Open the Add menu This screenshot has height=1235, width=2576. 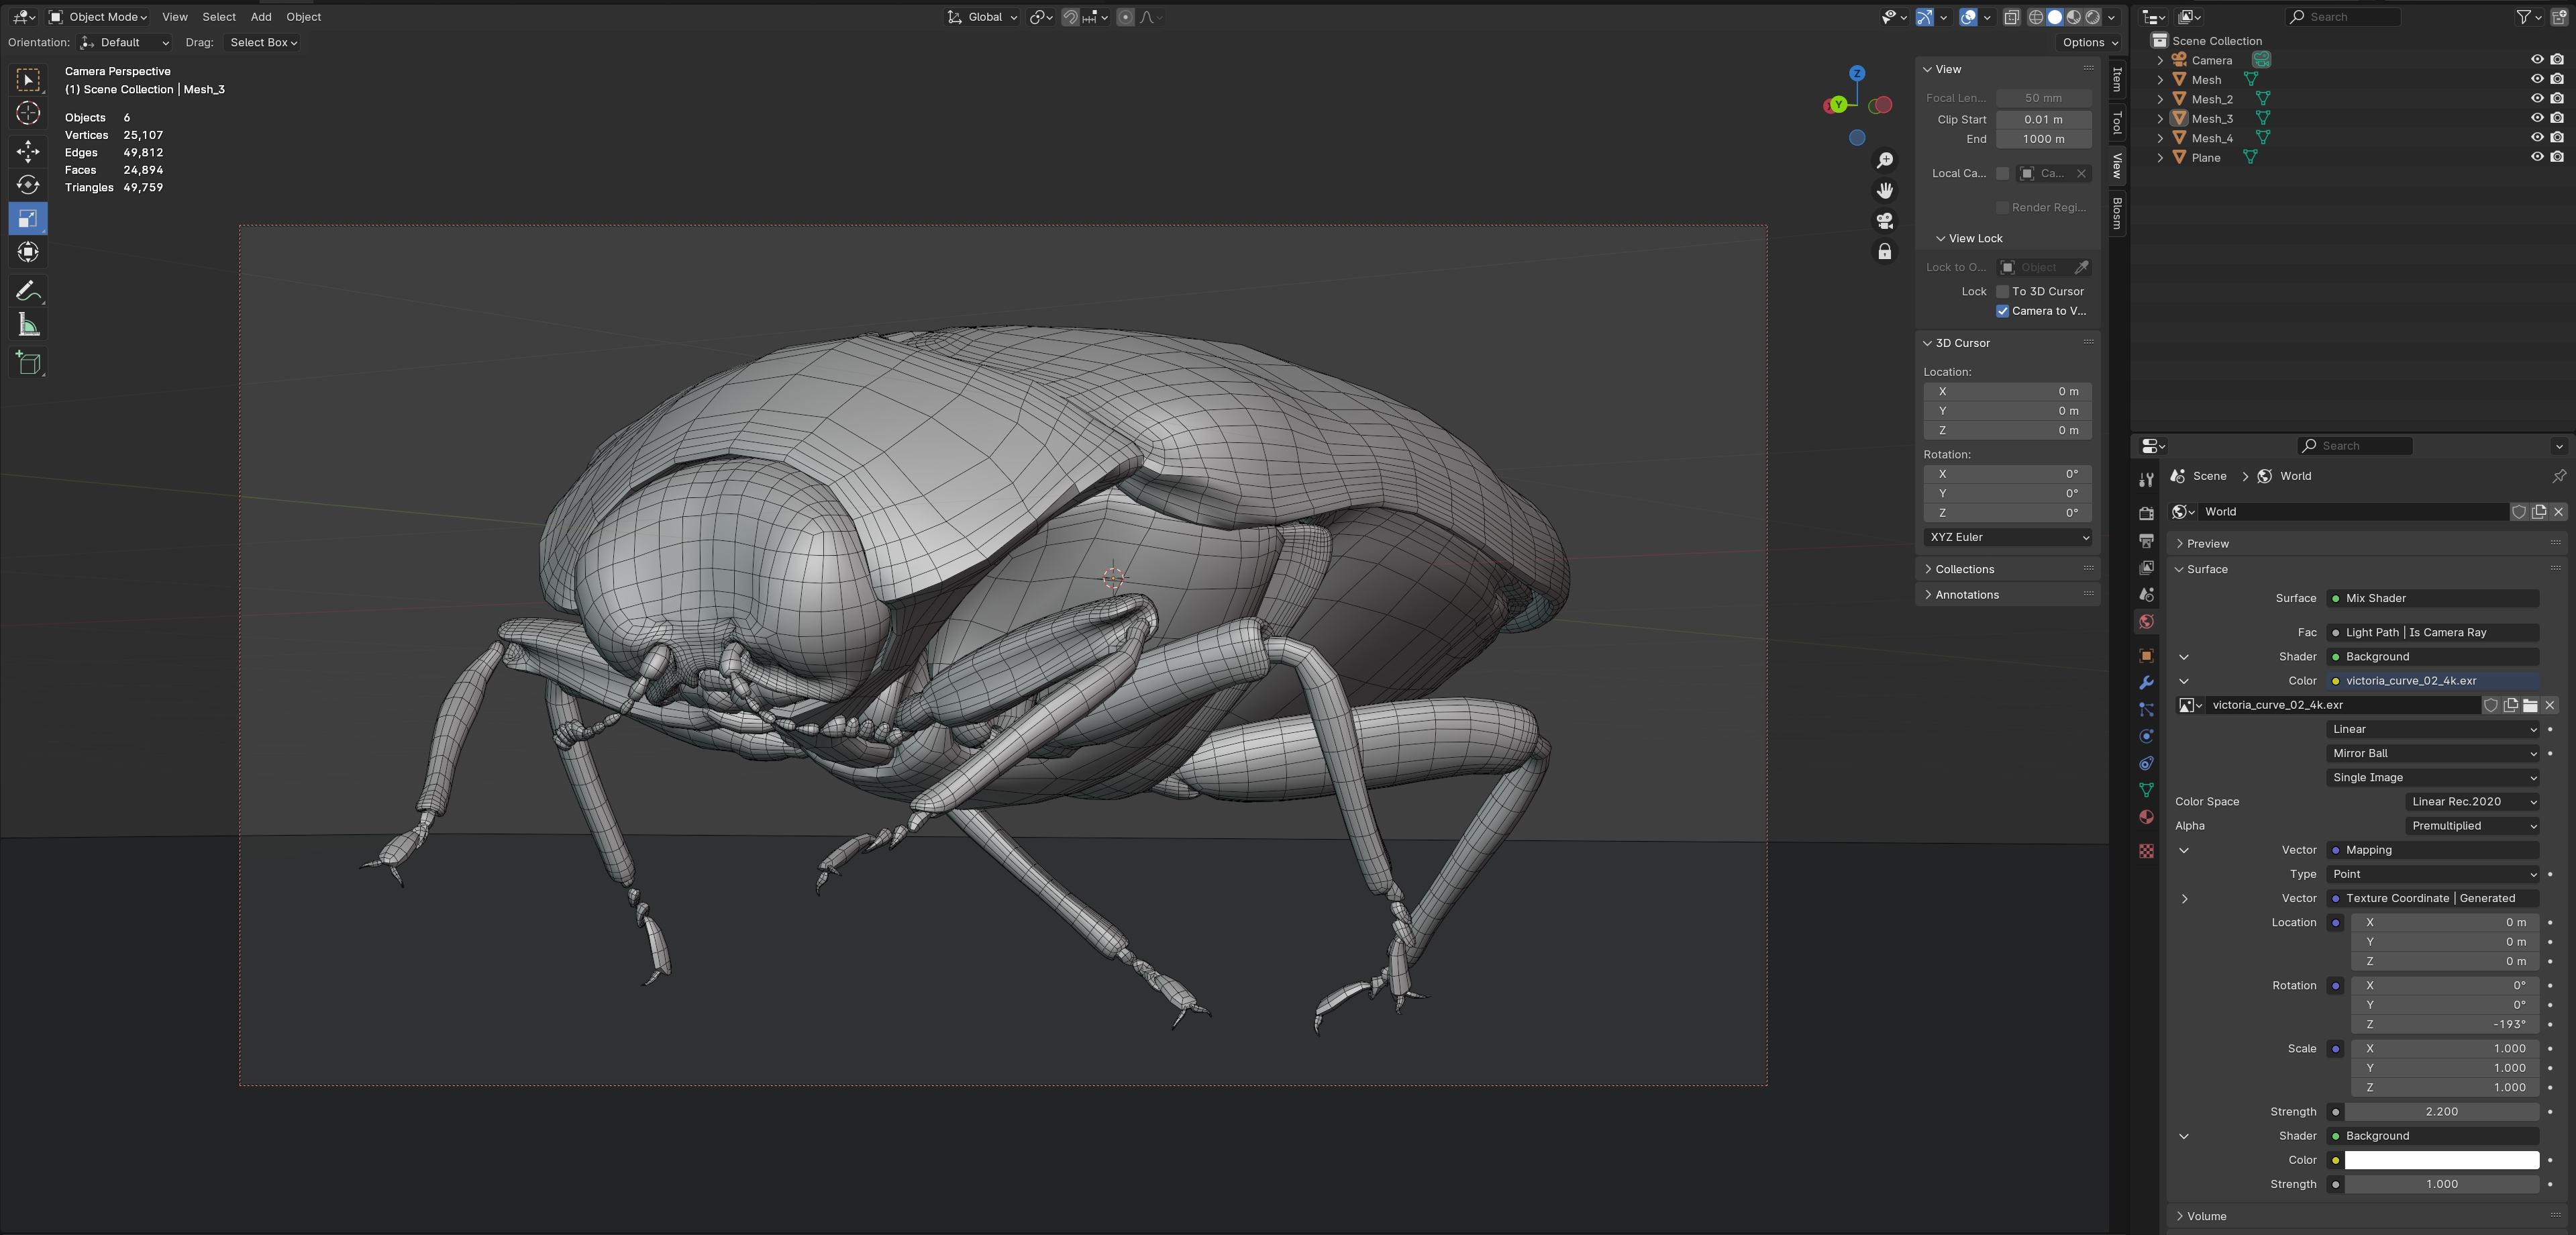(261, 17)
